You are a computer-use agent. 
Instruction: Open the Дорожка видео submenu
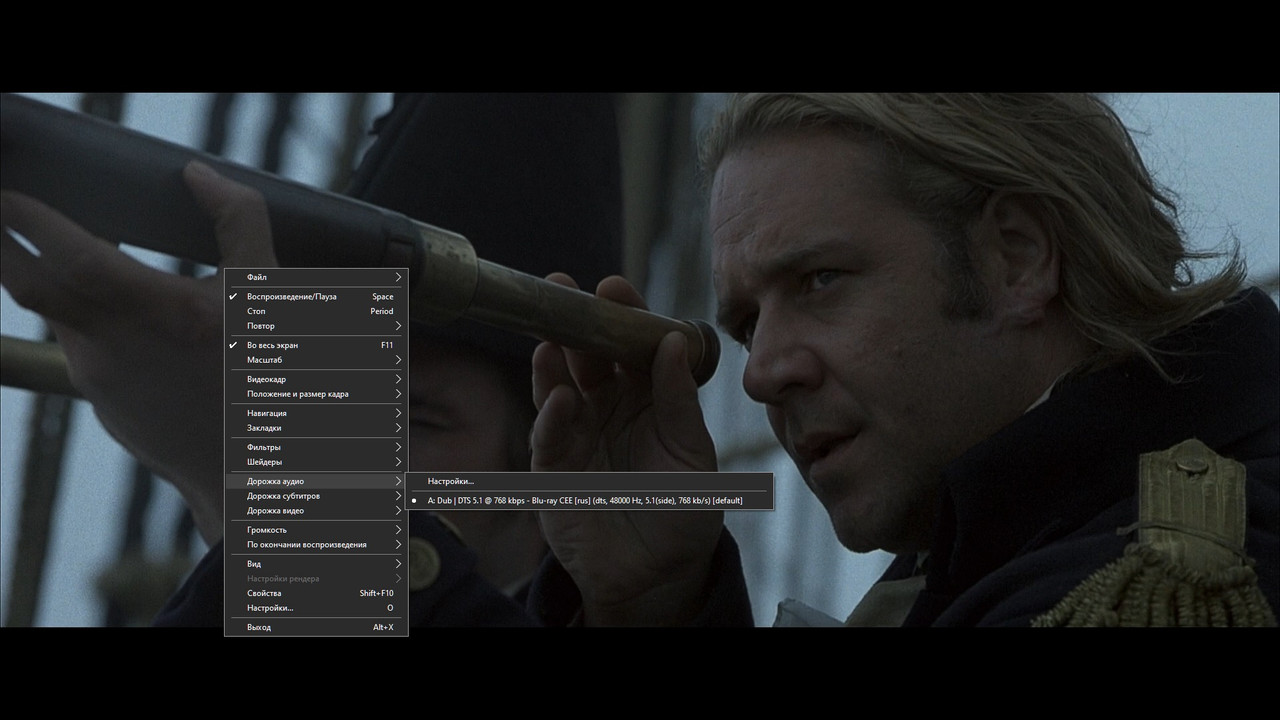click(x=316, y=511)
